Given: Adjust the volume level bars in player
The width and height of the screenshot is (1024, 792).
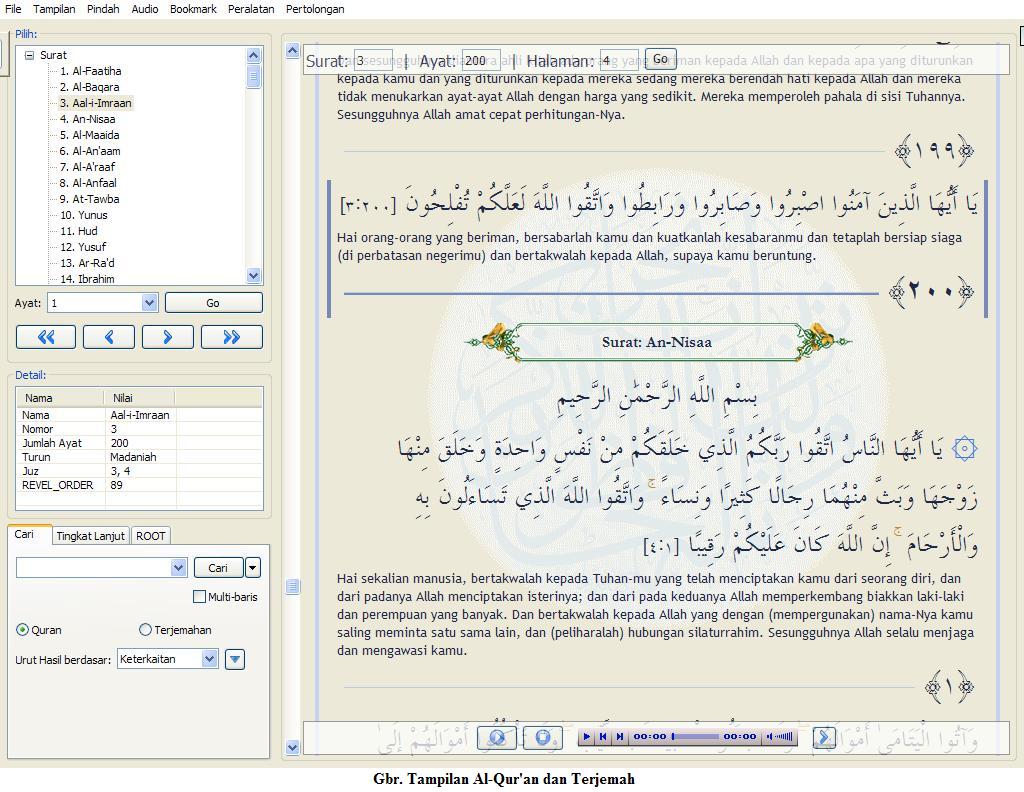Looking at the screenshot, I should tap(784, 737).
